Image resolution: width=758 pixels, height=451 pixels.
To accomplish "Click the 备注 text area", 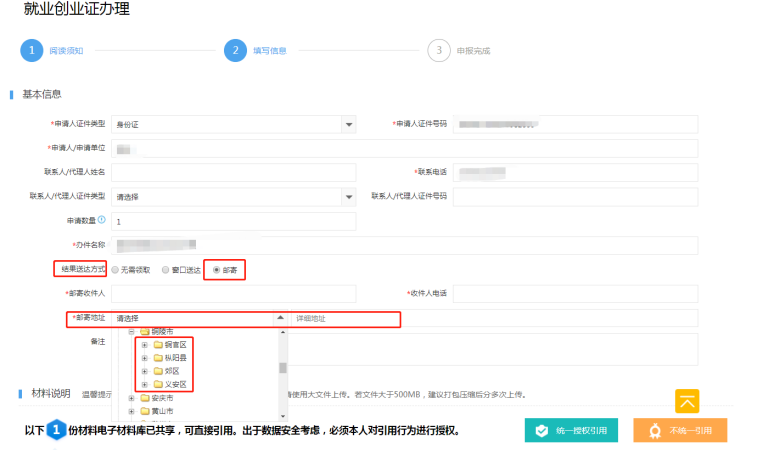I will click(x=493, y=349).
